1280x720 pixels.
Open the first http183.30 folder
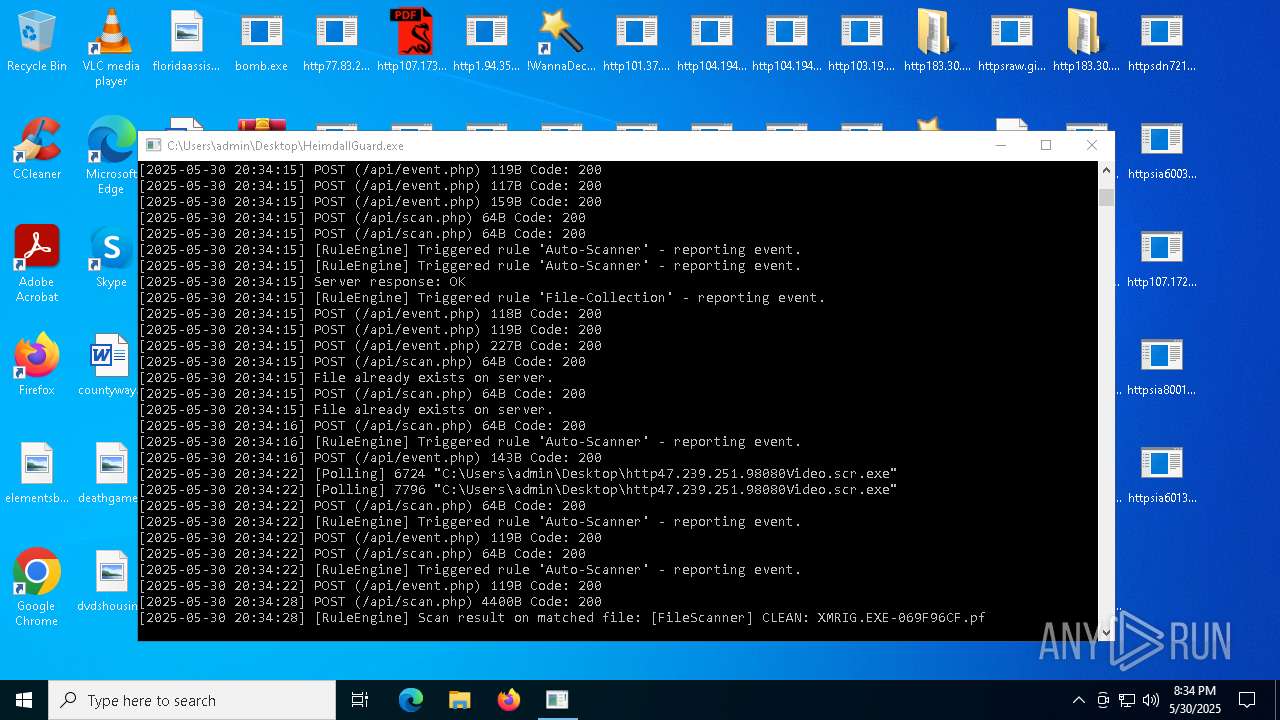click(x=936, y=41)
